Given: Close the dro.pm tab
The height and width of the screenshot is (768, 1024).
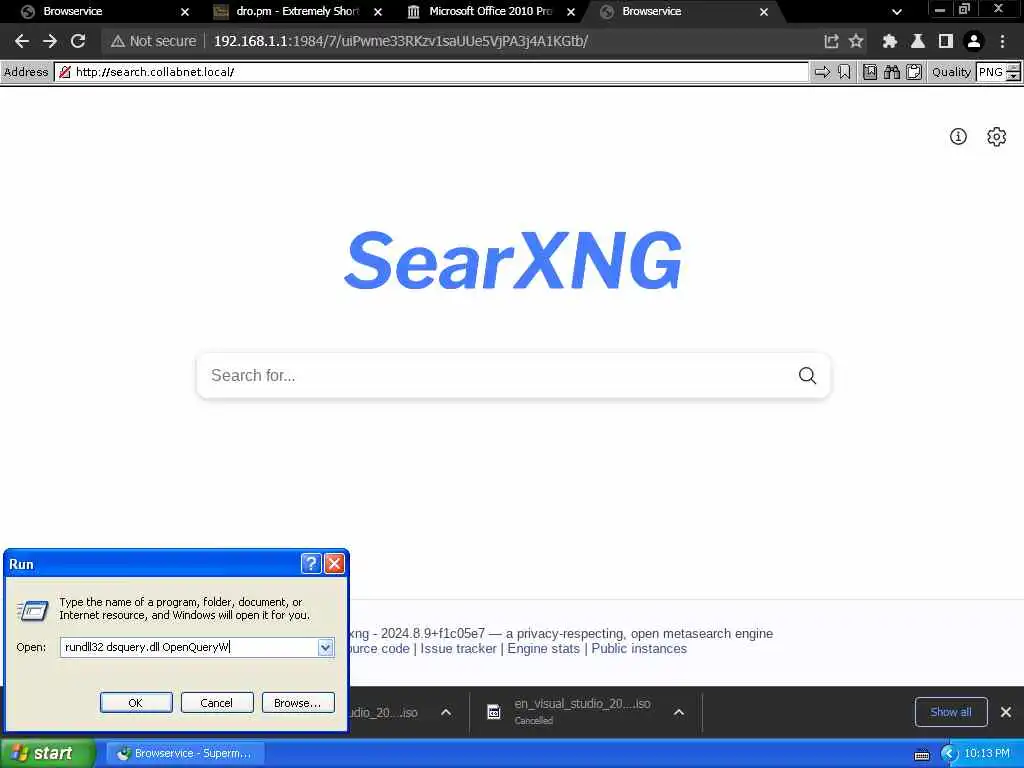Looking at the screenshot, I should pos(377,12).
